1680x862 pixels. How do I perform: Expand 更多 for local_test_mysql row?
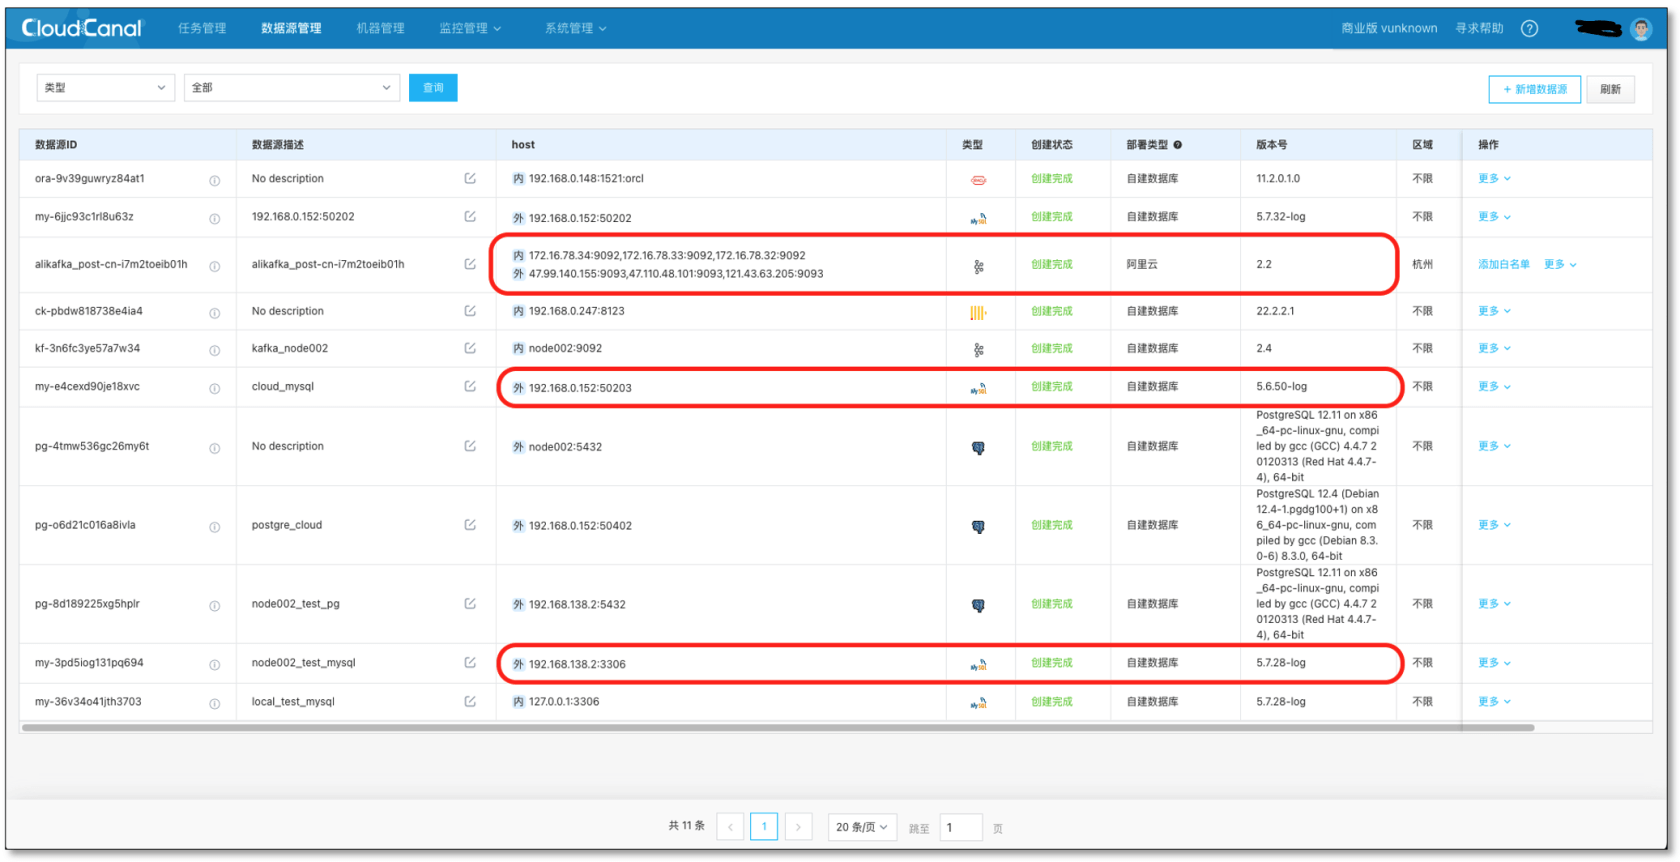click(x=1494, y=701)
